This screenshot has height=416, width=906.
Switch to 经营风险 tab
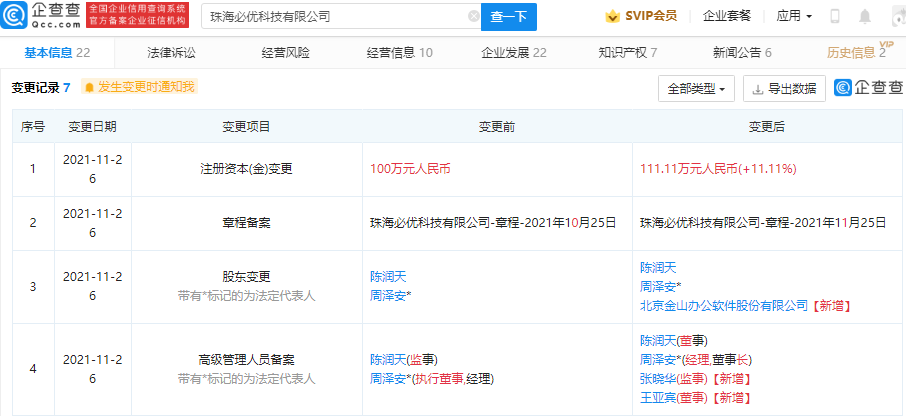click(x=285, y=53)
